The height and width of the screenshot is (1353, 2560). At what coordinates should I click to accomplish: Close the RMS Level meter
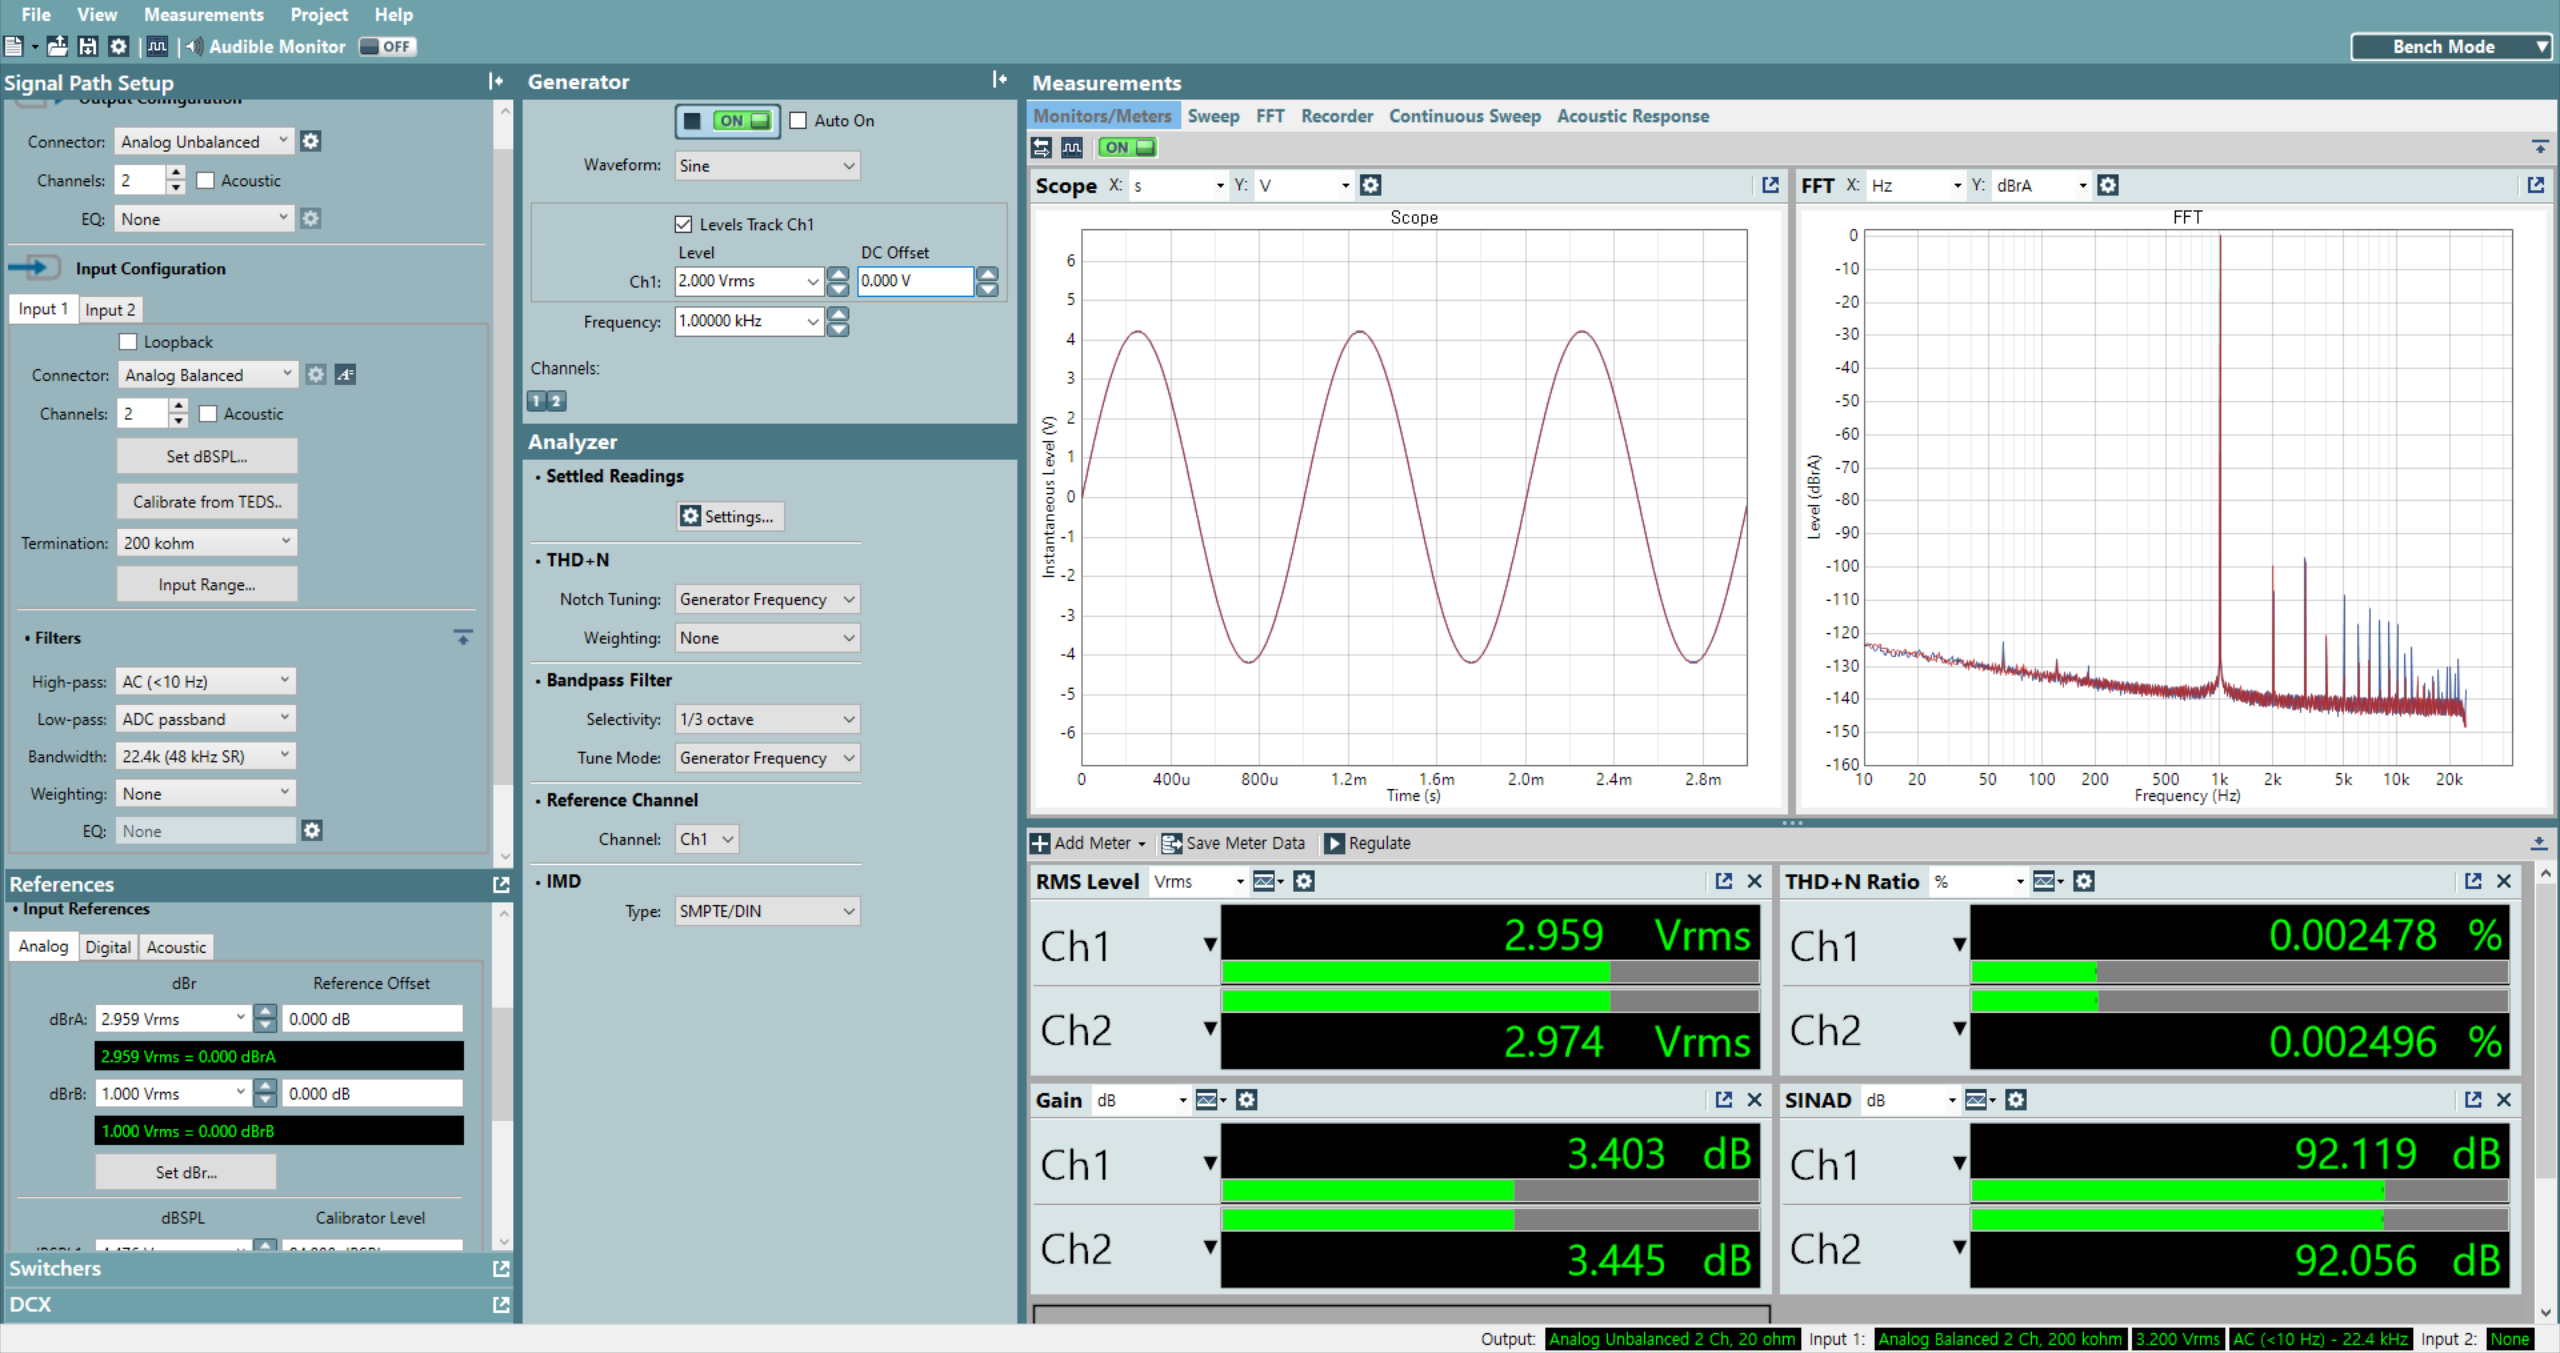click(1754, 881)
